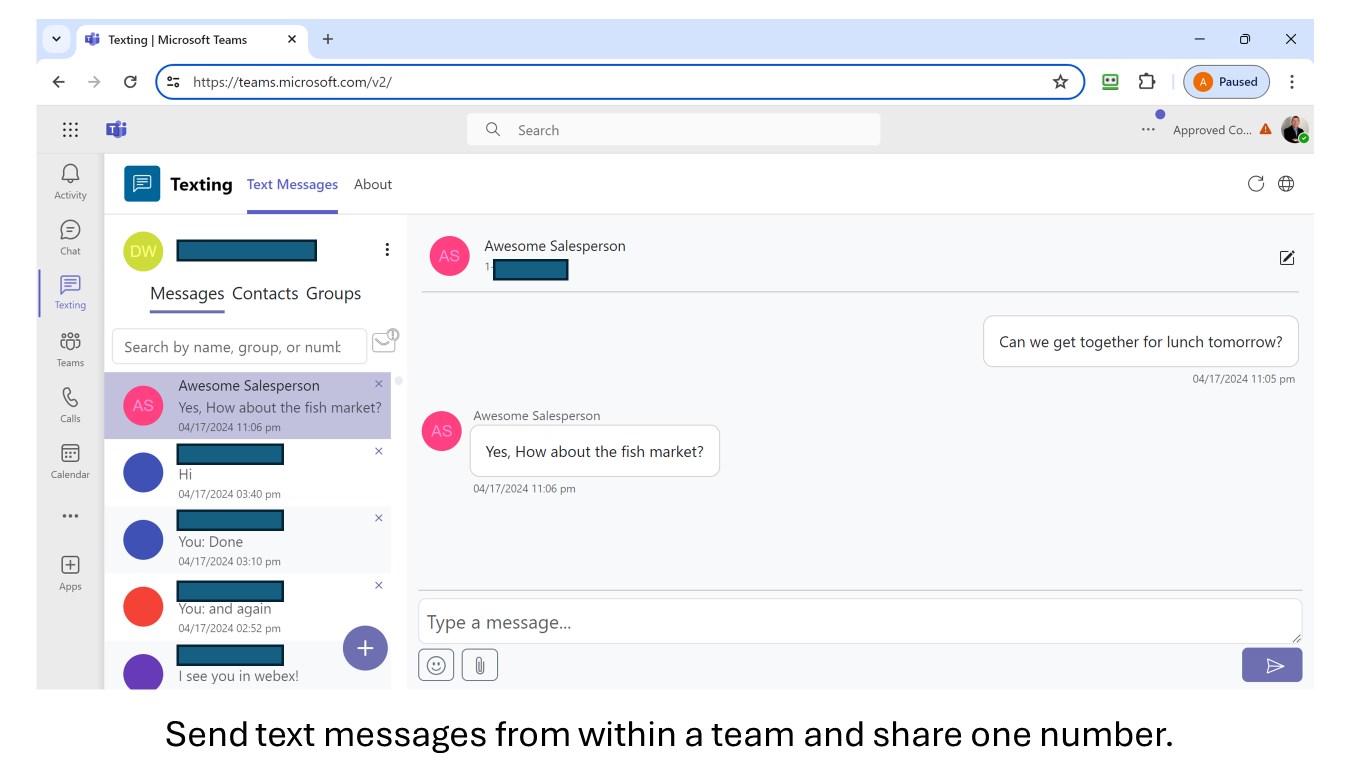Open the About tab
The width and height of the screenshot is (1366, 768).
point(373,184)
